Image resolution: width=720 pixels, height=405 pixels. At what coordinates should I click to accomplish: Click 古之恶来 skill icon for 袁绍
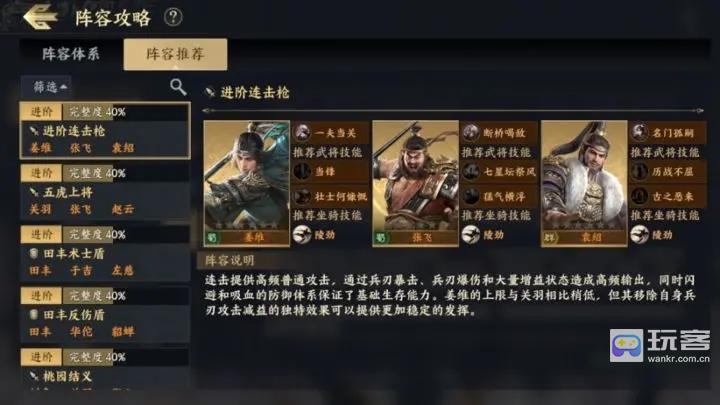point(639,197)
